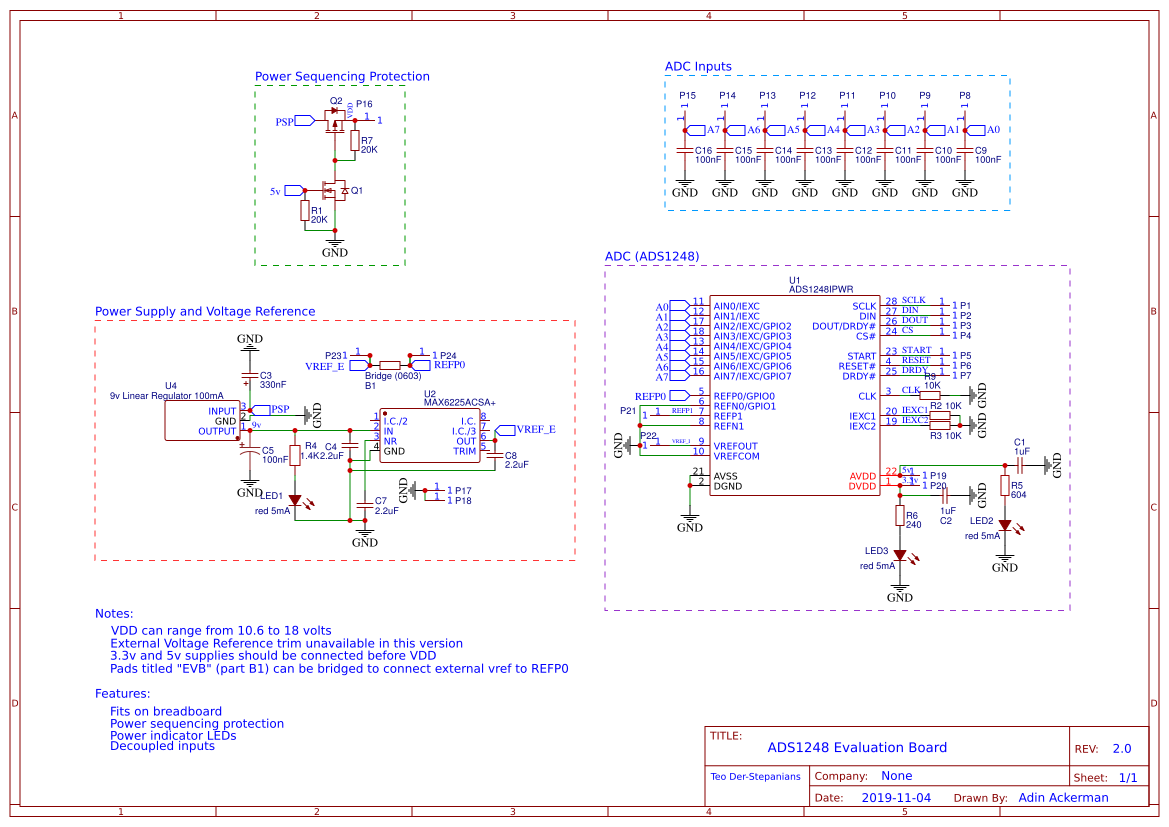Select the U4 9v linear regulator block
Viewport: 1169px width, 827px height.
coord(203,421)
